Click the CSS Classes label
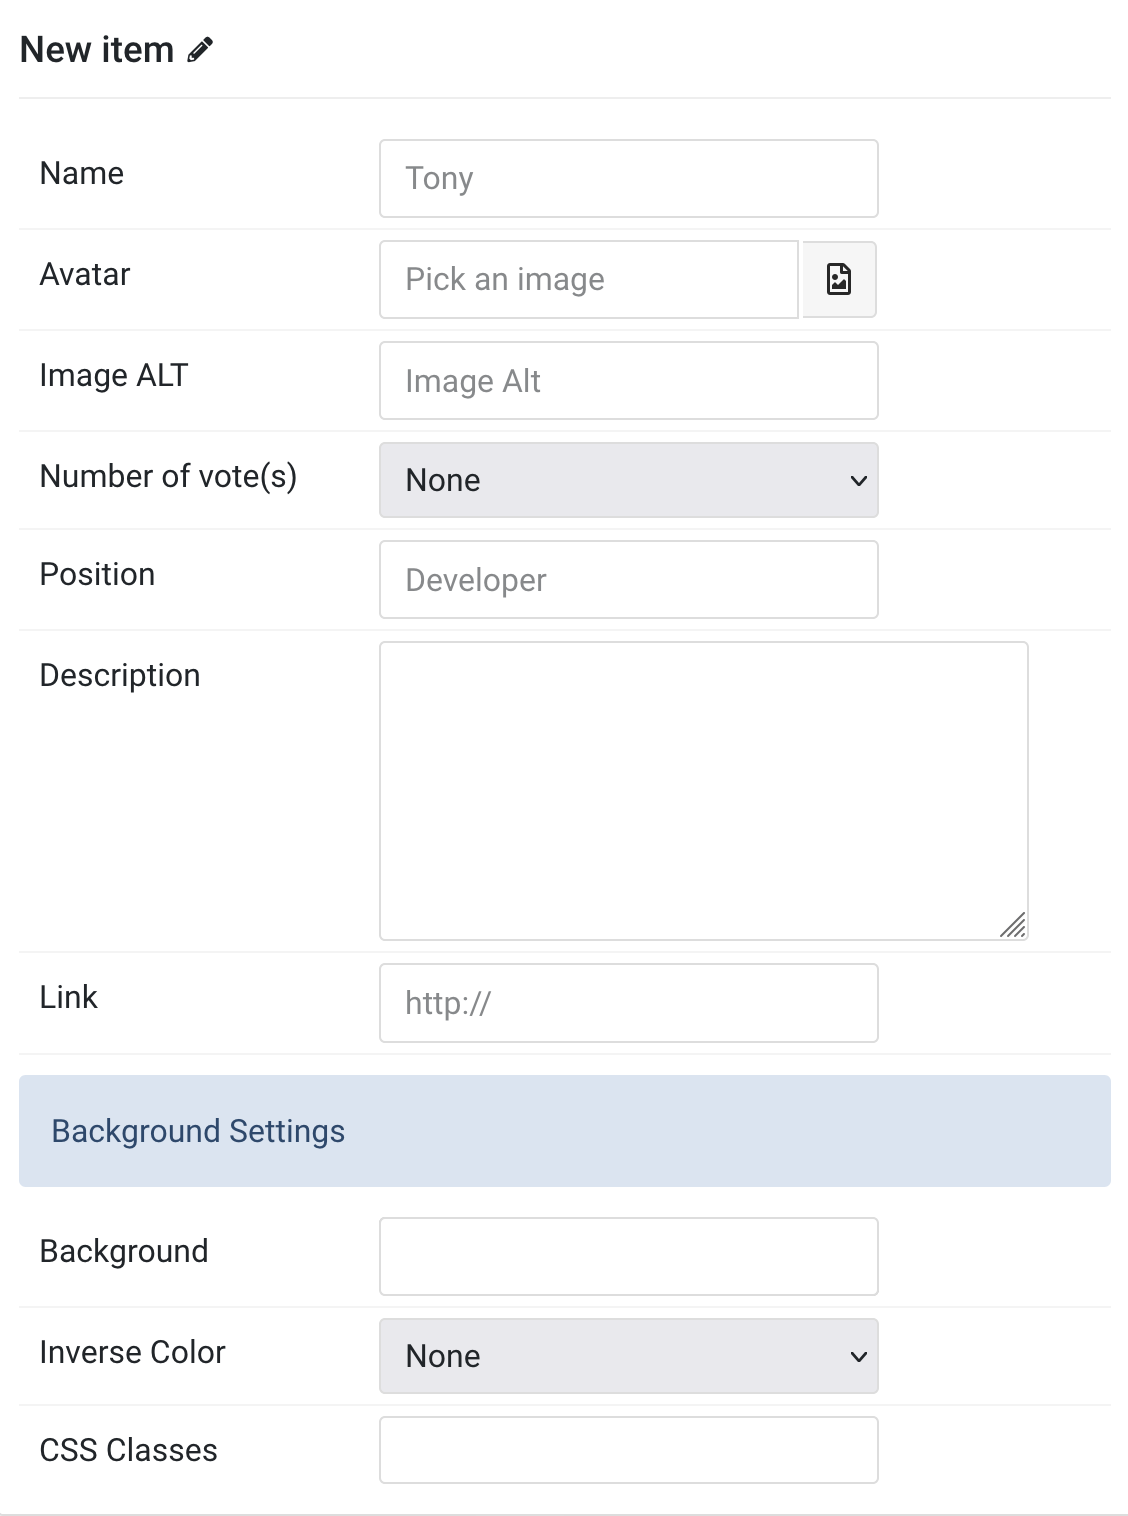 128,1450
